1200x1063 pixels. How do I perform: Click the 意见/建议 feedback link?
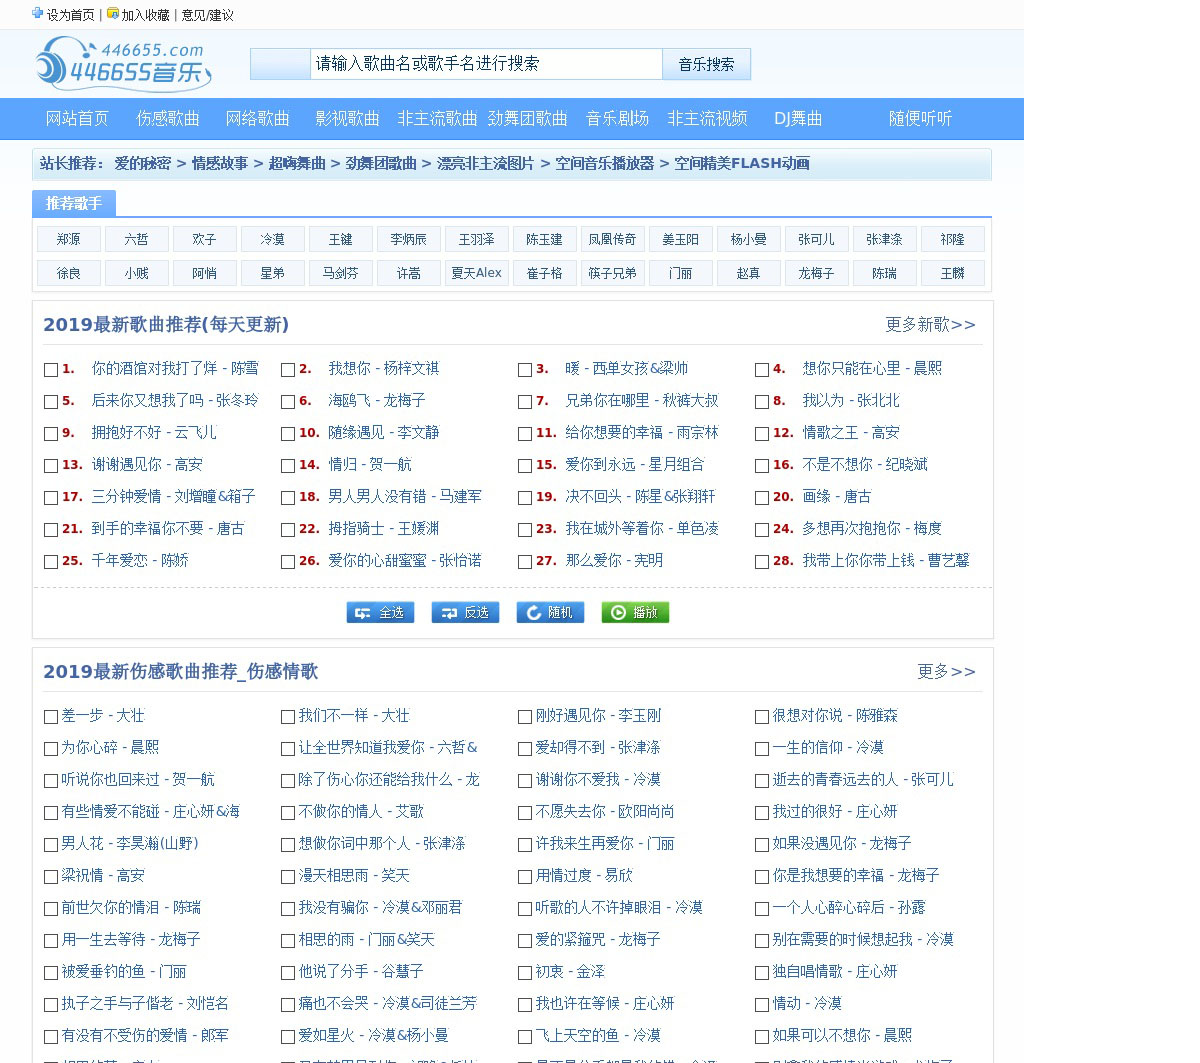coord(207,15)
